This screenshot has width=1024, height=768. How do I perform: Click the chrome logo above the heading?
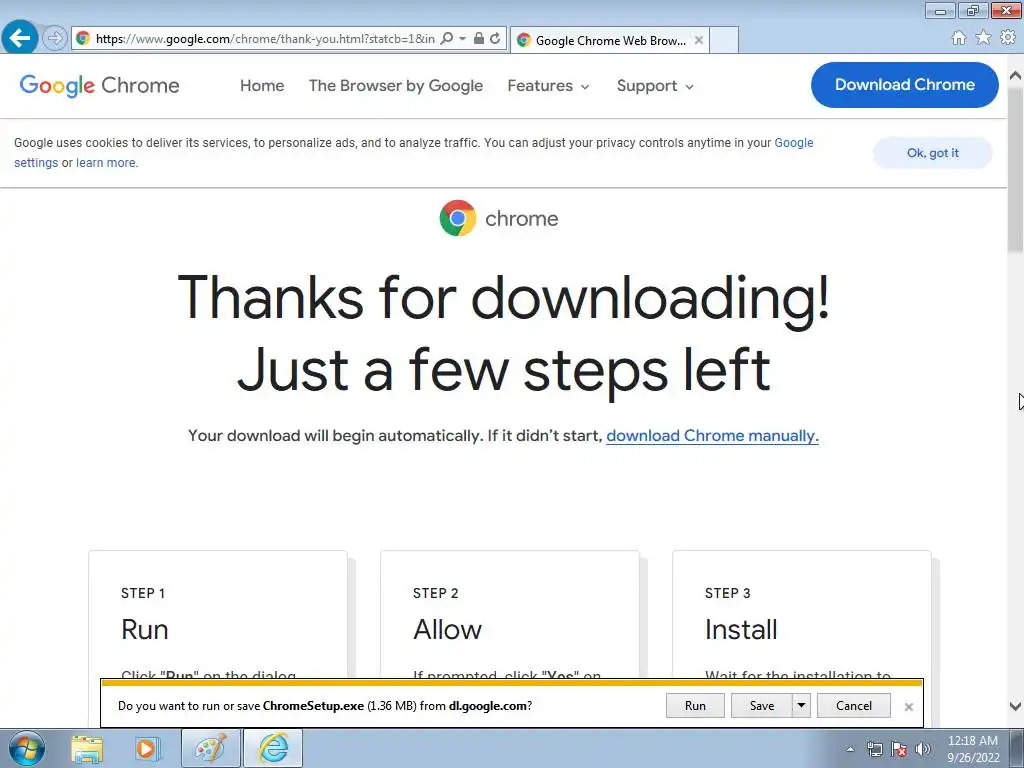(x=499, y=218)
